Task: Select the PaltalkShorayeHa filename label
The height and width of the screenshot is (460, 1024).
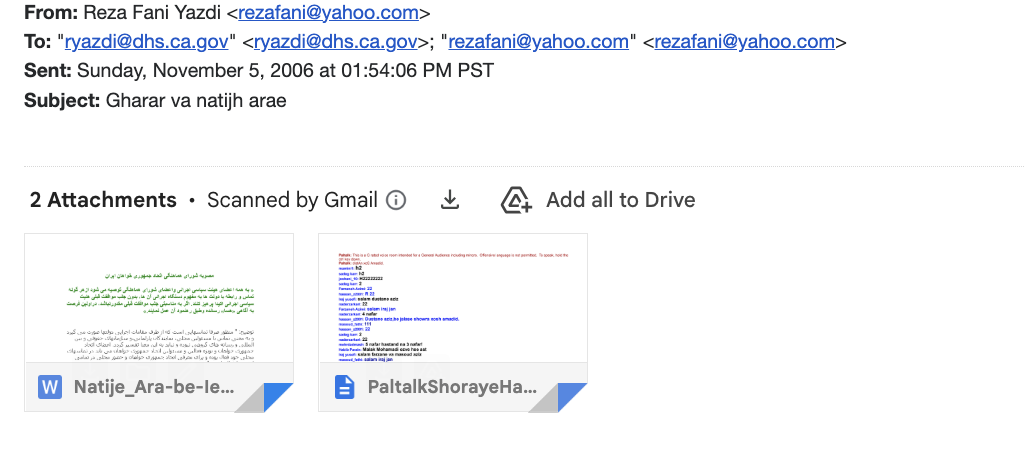Action: [x=445, y=387]
